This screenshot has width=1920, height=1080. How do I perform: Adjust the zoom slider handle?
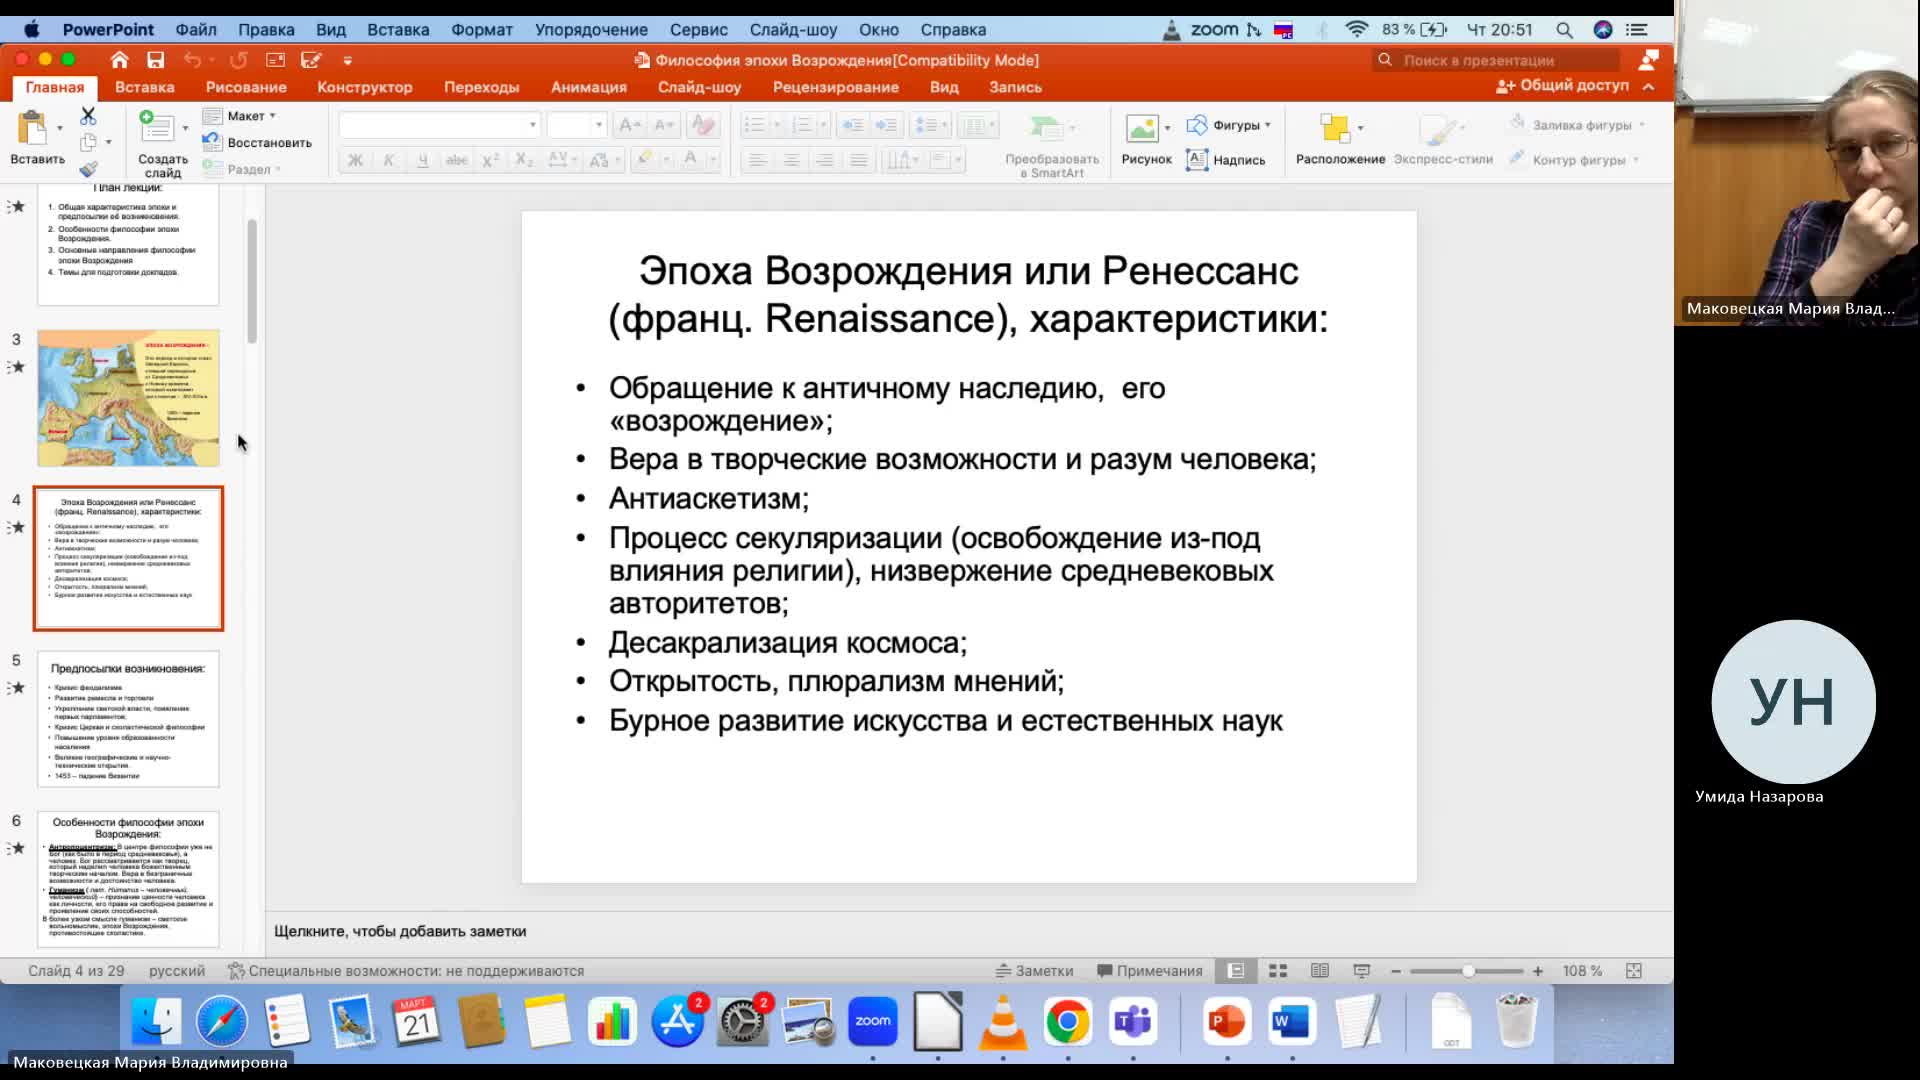[x=1468, y=971]
